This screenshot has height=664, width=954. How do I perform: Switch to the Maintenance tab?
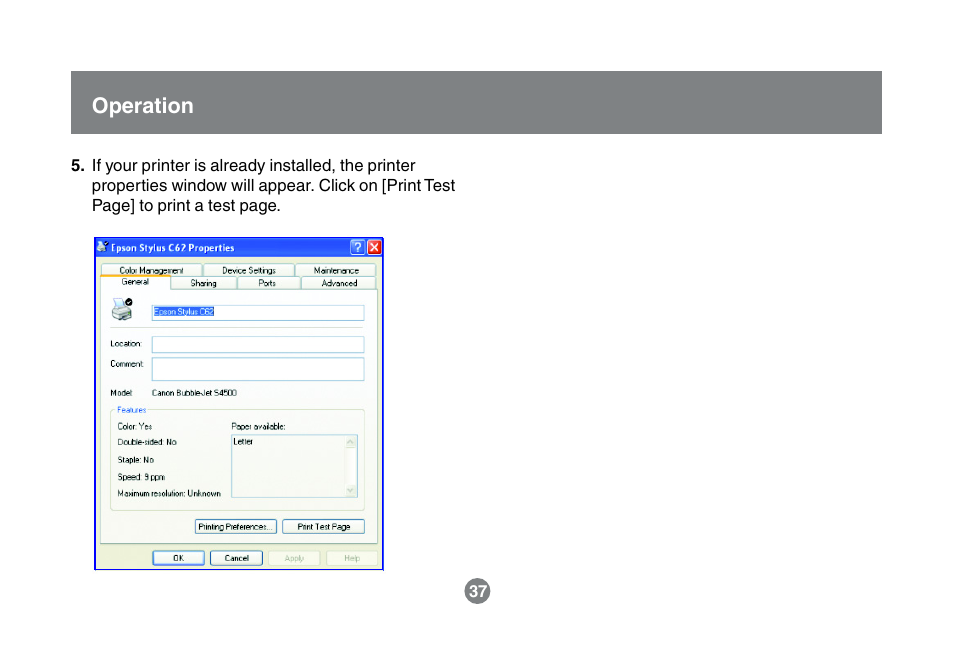(336, 270)
